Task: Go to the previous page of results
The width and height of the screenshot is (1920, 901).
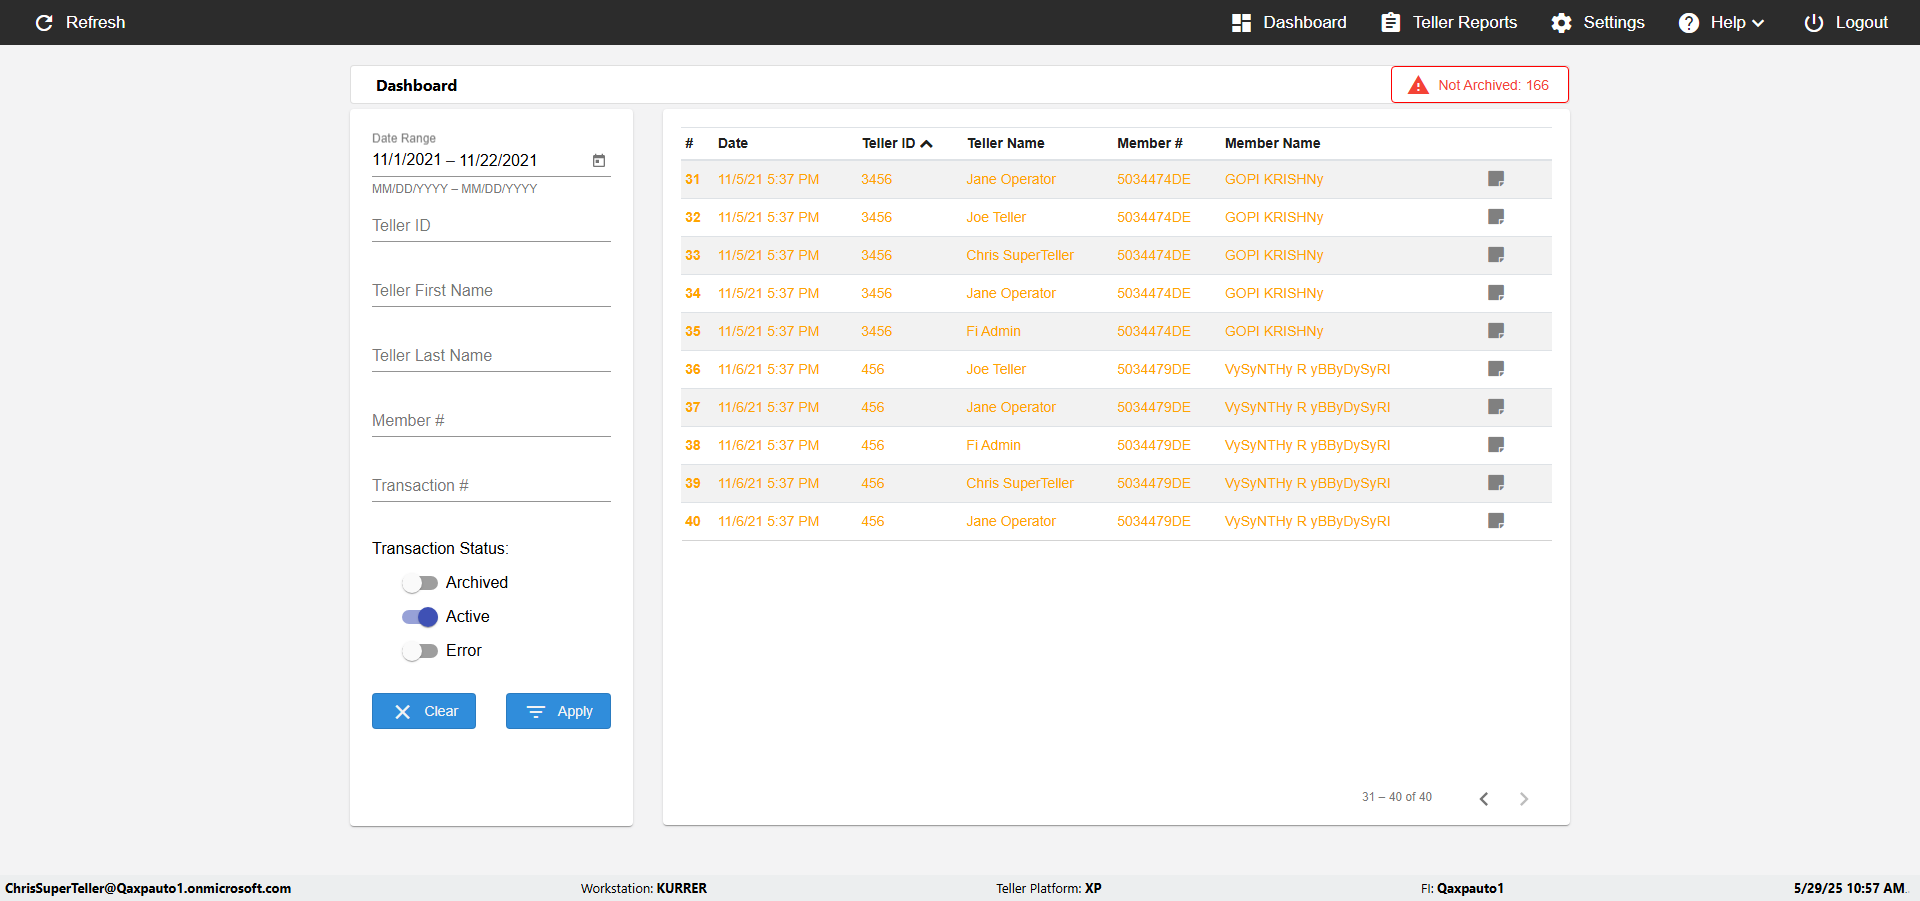Action: pos(1484,798)
